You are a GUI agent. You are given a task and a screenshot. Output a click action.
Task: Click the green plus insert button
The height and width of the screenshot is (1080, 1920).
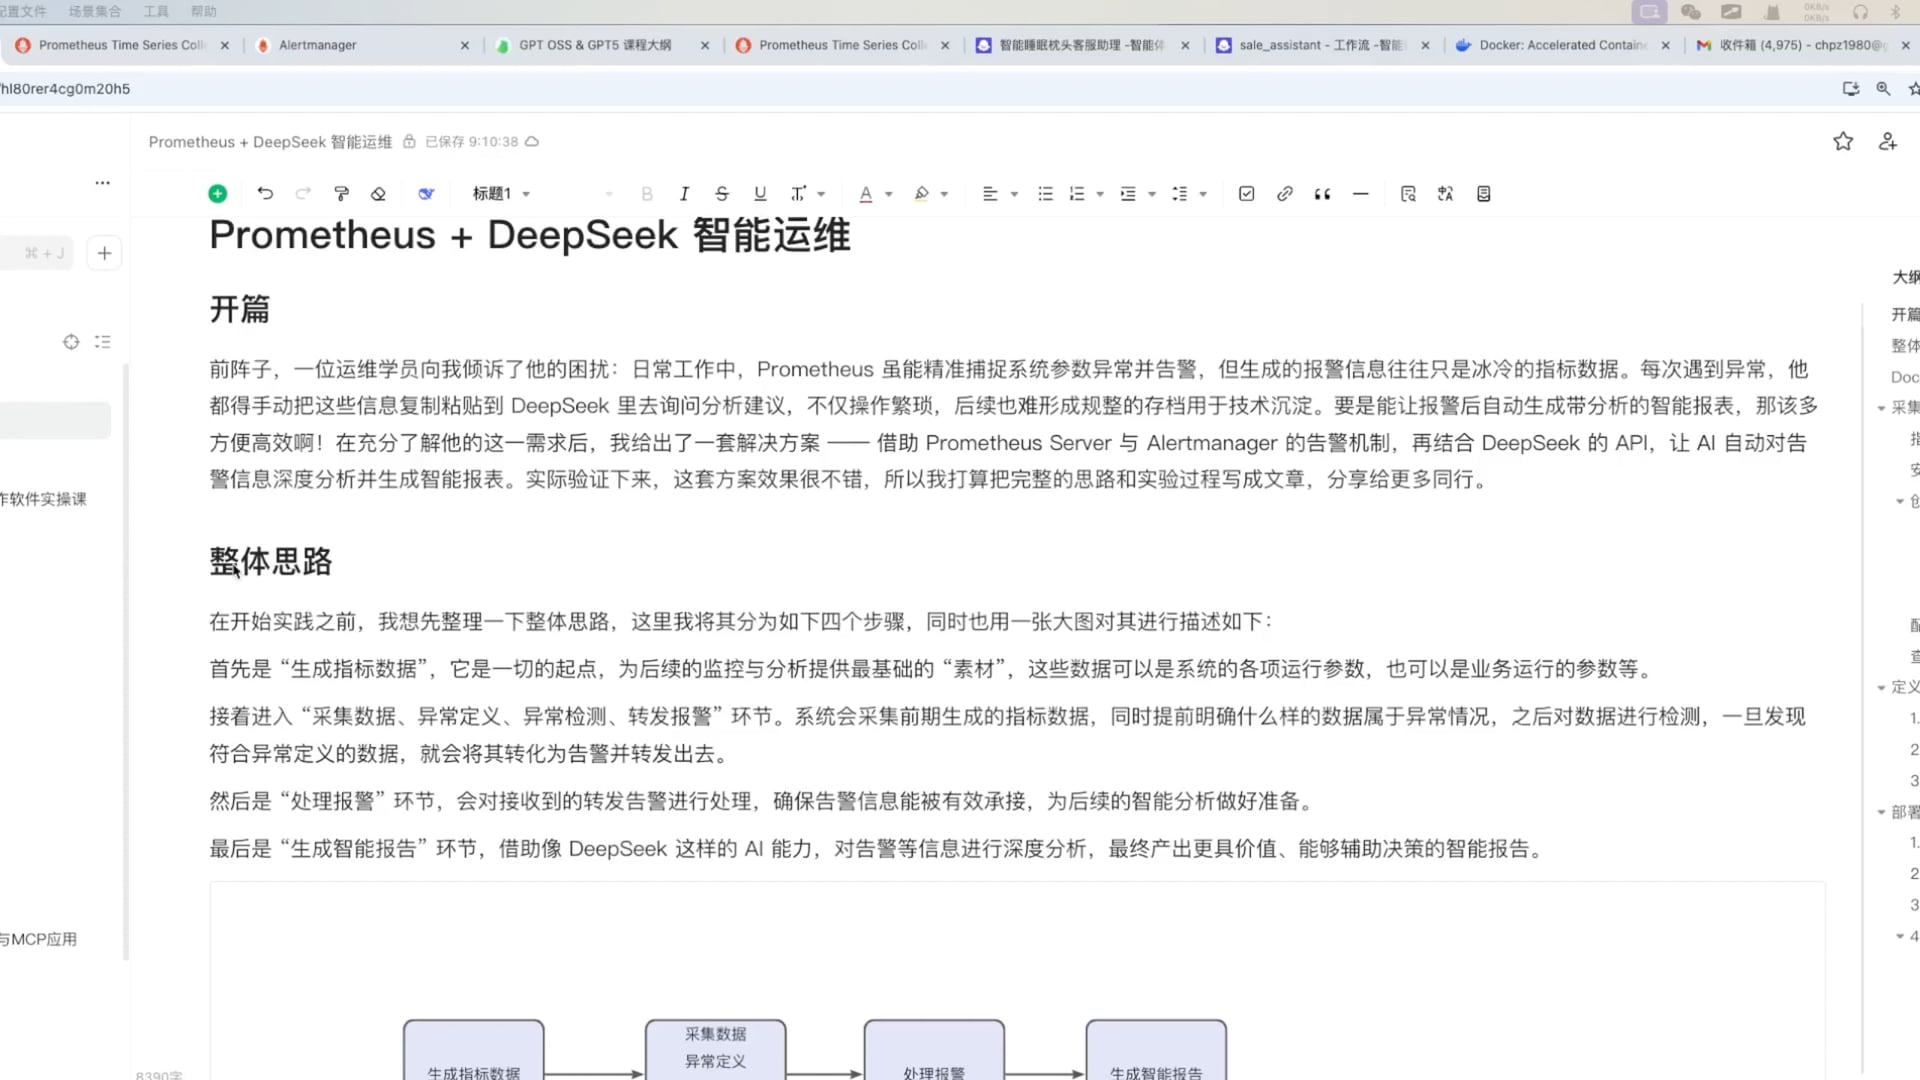218,193
